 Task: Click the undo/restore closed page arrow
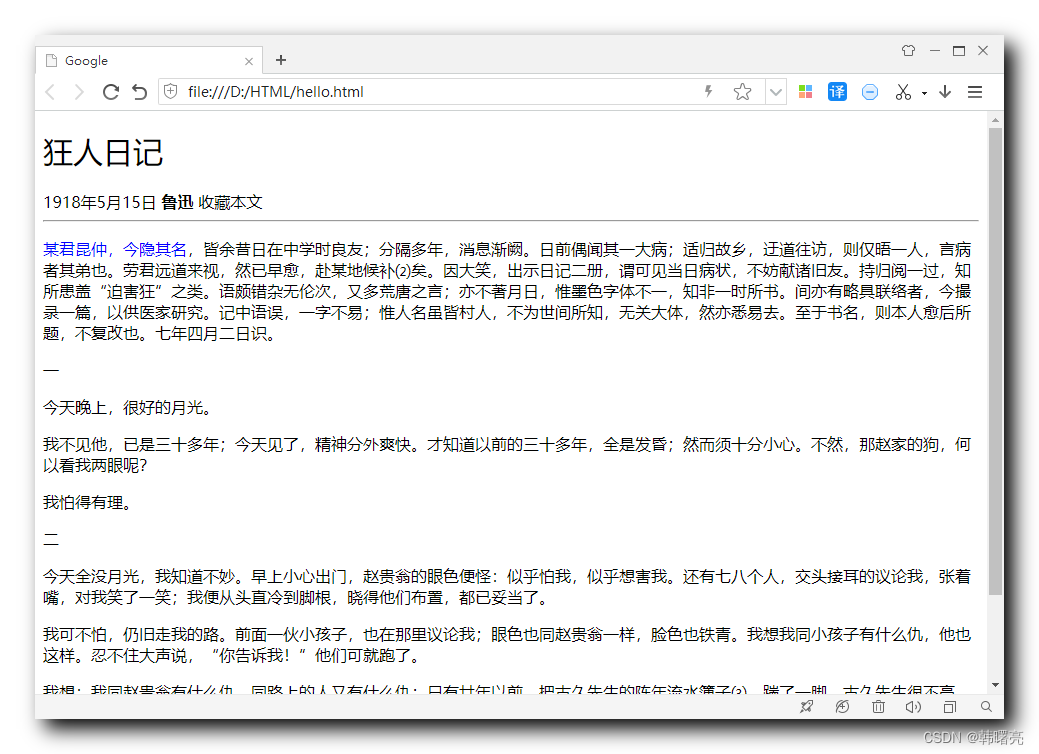[x=139, y=92]
